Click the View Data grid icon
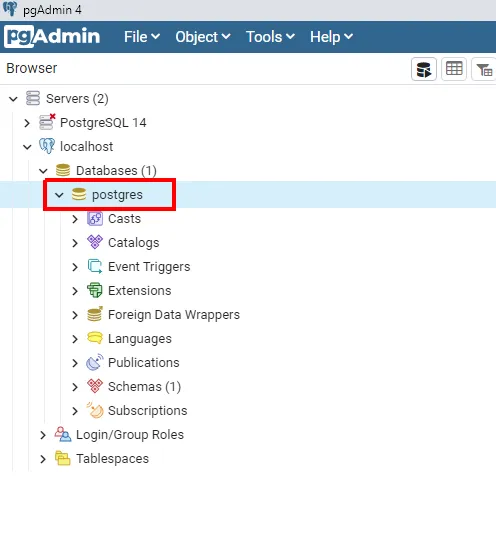 pos(454,69)
